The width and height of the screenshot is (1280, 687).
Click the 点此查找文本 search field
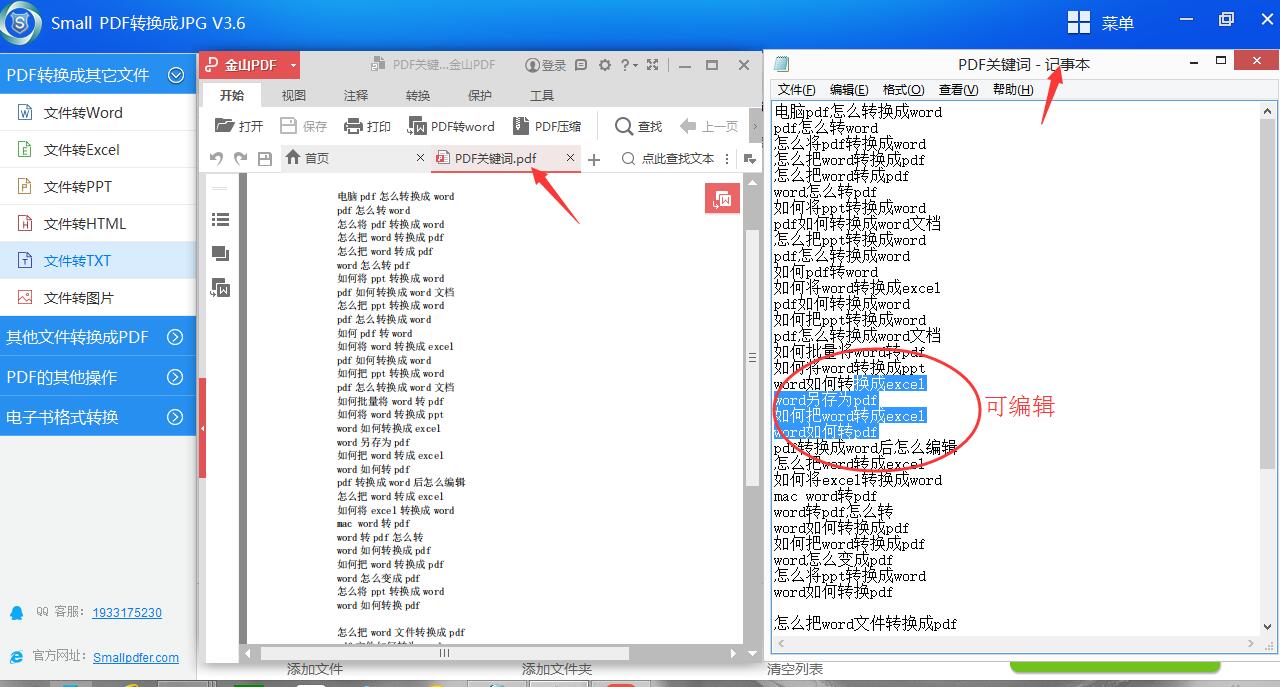click(668, 158)
